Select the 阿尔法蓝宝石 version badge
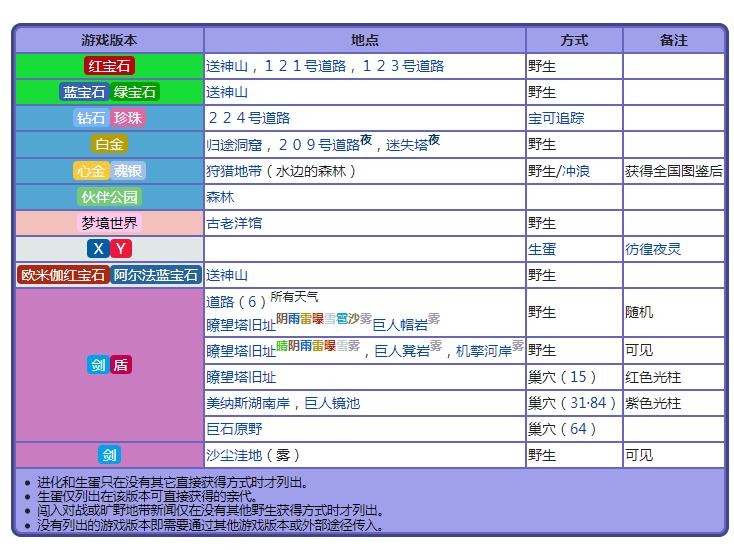The image size is (734, 550). pyautogui.click(x=156, y=275)
